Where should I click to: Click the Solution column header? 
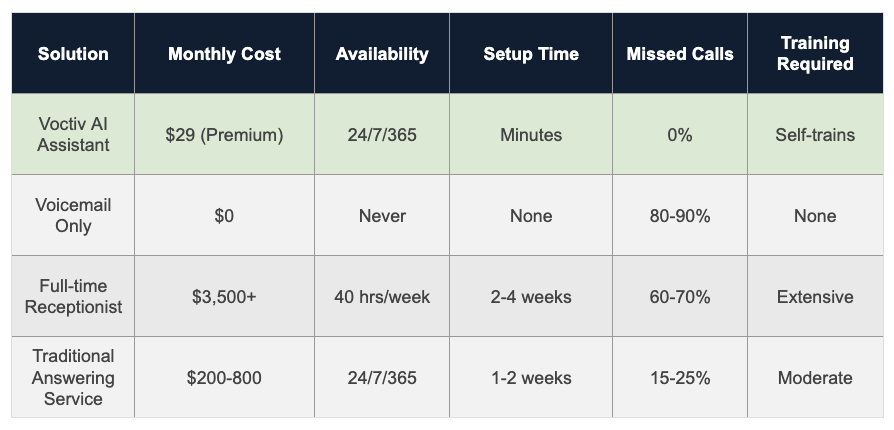click(73, 54)
